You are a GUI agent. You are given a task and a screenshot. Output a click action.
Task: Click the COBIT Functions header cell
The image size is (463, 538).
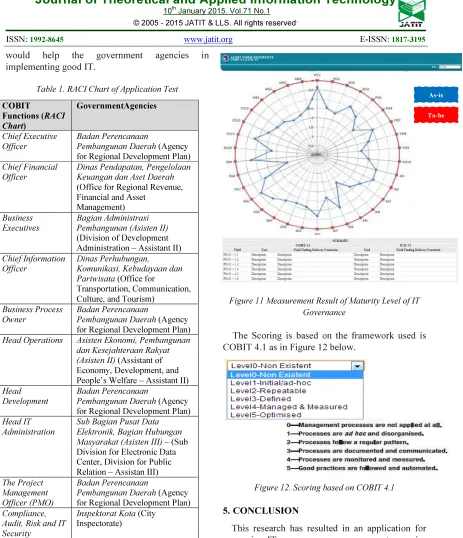(36, 115)
